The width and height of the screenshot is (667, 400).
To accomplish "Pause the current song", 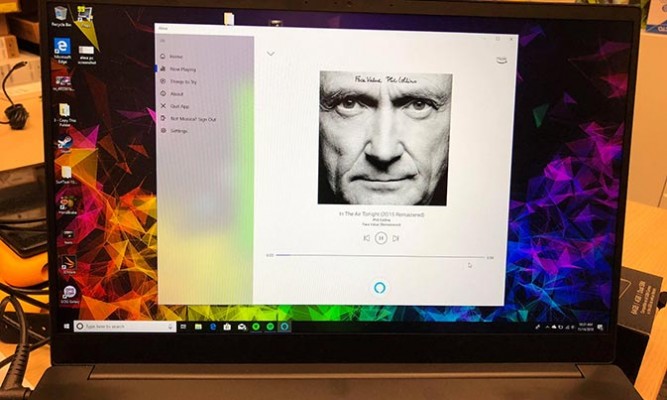I will tap(381, 238).
